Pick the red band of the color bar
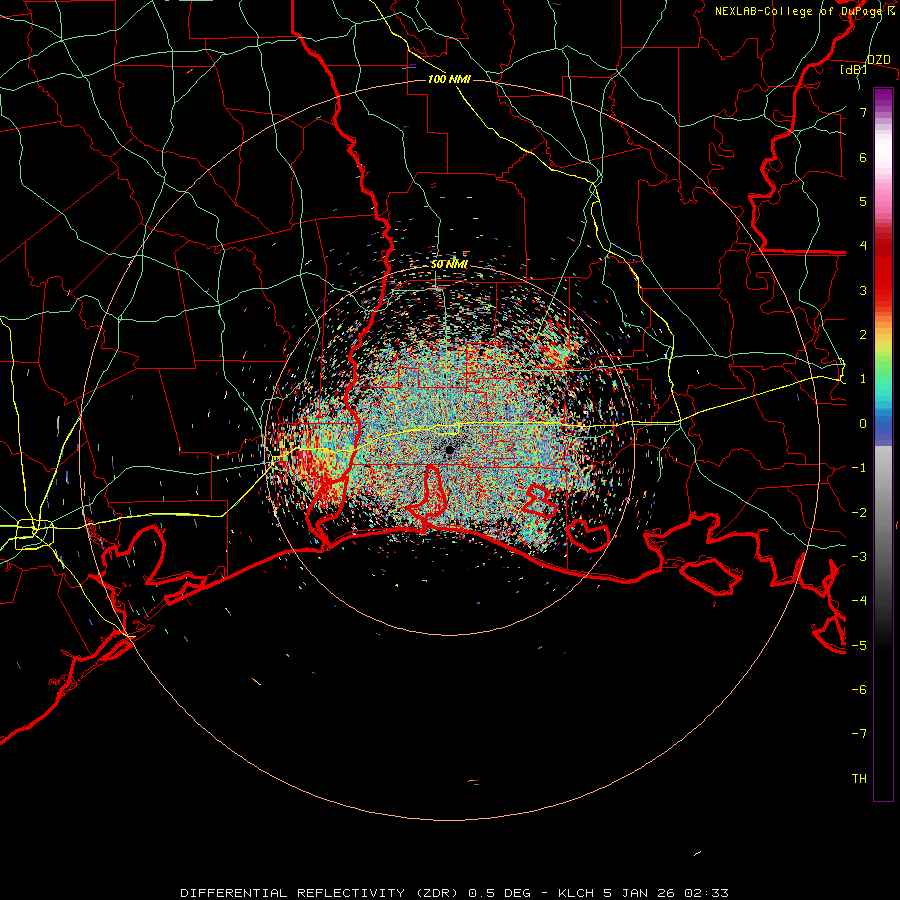This screenshot has width=900, height=900. click(x=883, y=270)
